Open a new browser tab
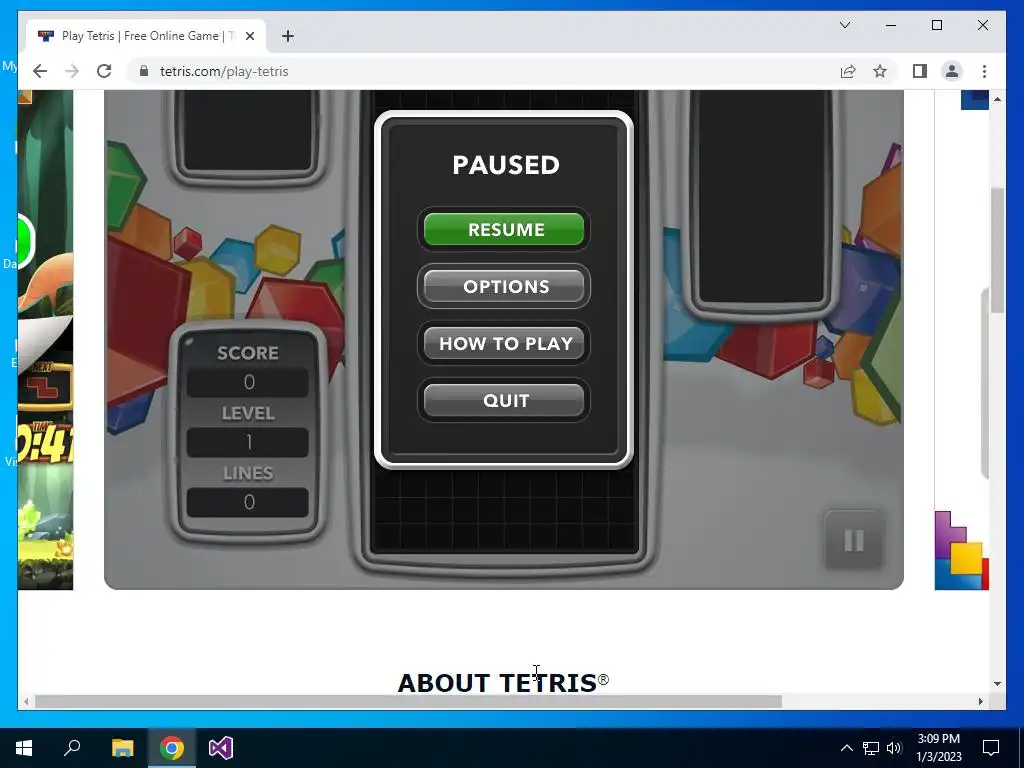This screenshot has height=768, width=1024. [x=287, y=36]
